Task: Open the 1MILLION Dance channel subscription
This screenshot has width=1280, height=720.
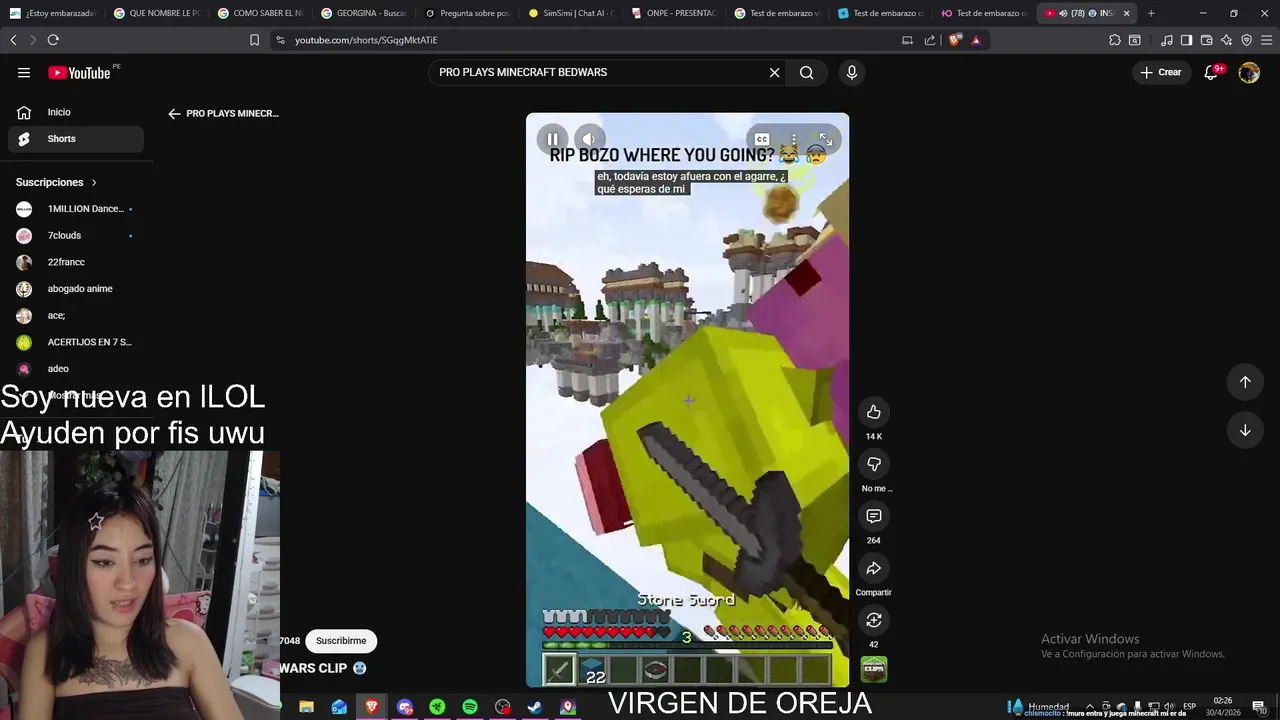Action: click(x=75, y=209)
